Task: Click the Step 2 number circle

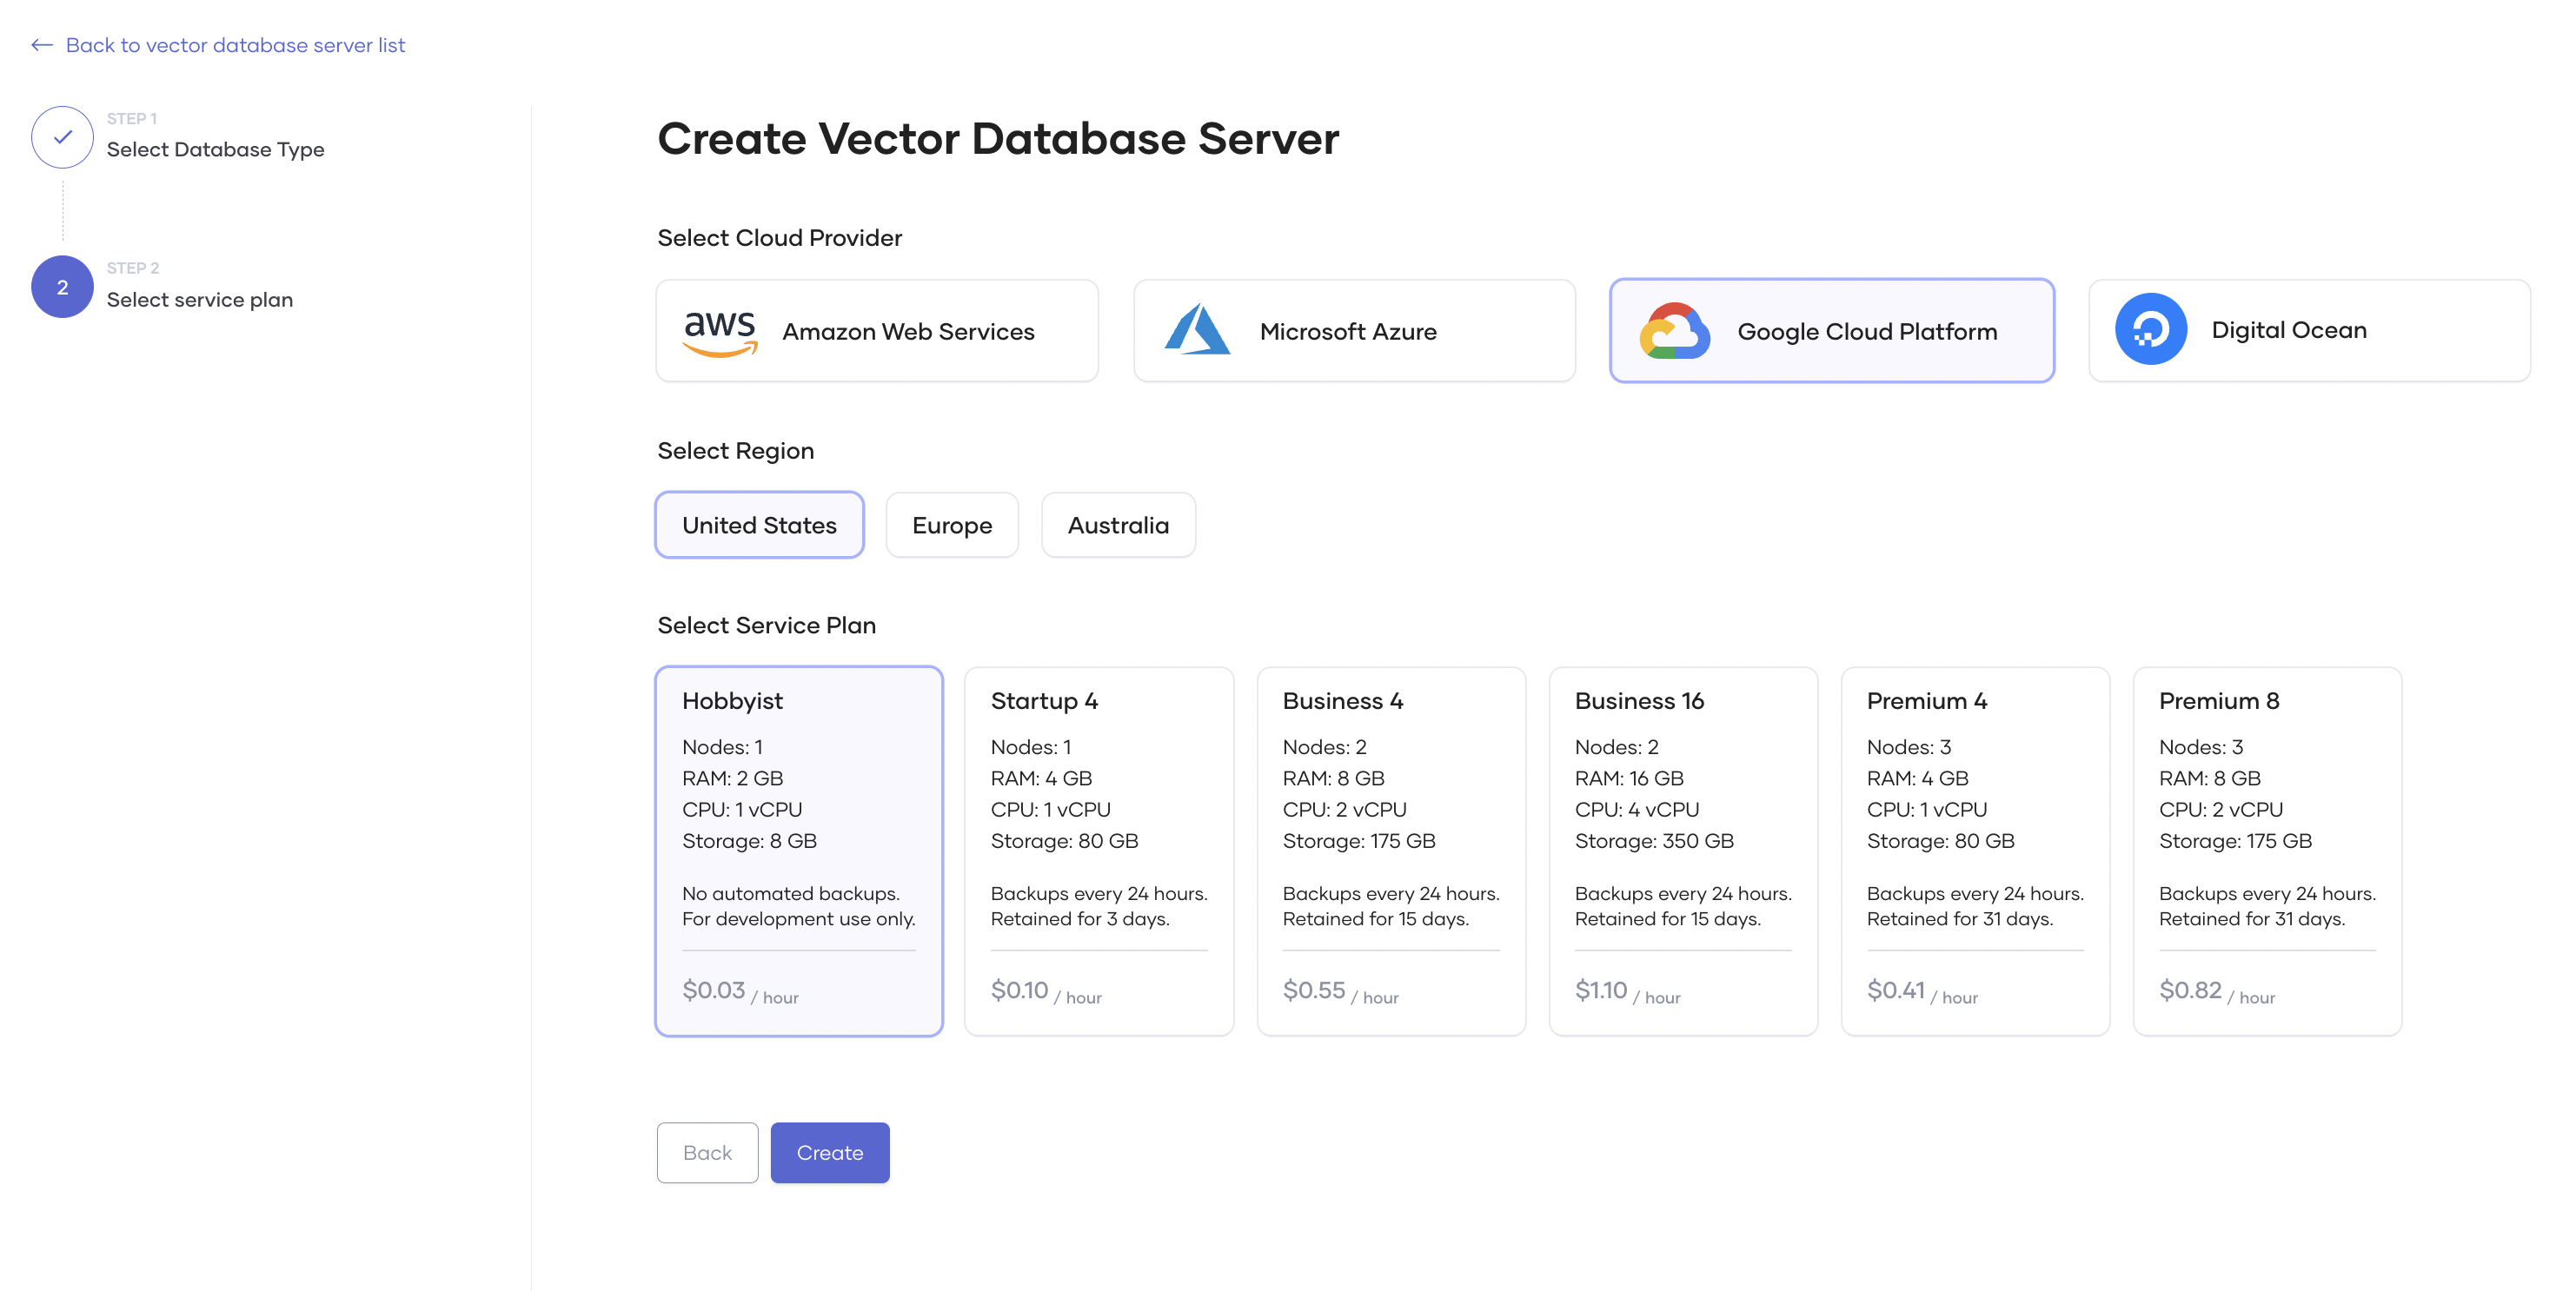Action: pyautogui.click(x=62, y=288)
